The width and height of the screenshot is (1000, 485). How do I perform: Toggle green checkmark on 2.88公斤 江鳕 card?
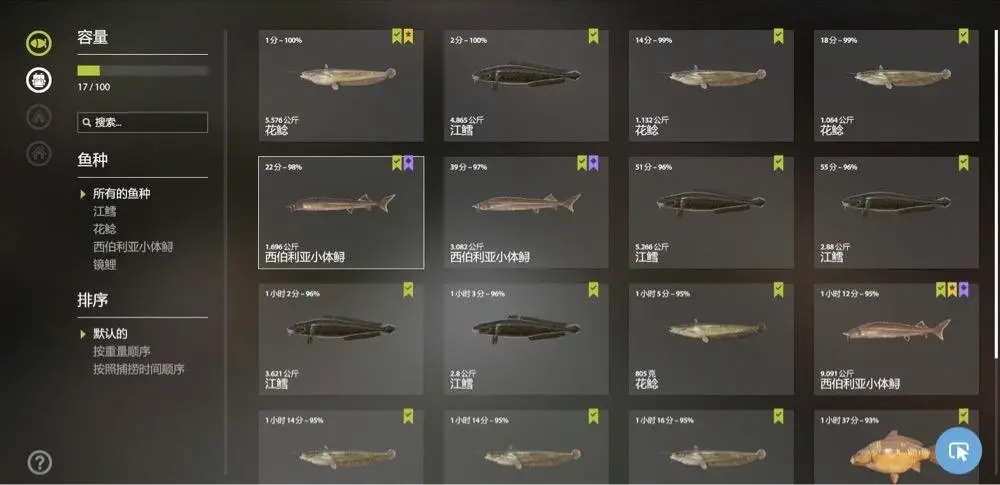pos(963,163)
